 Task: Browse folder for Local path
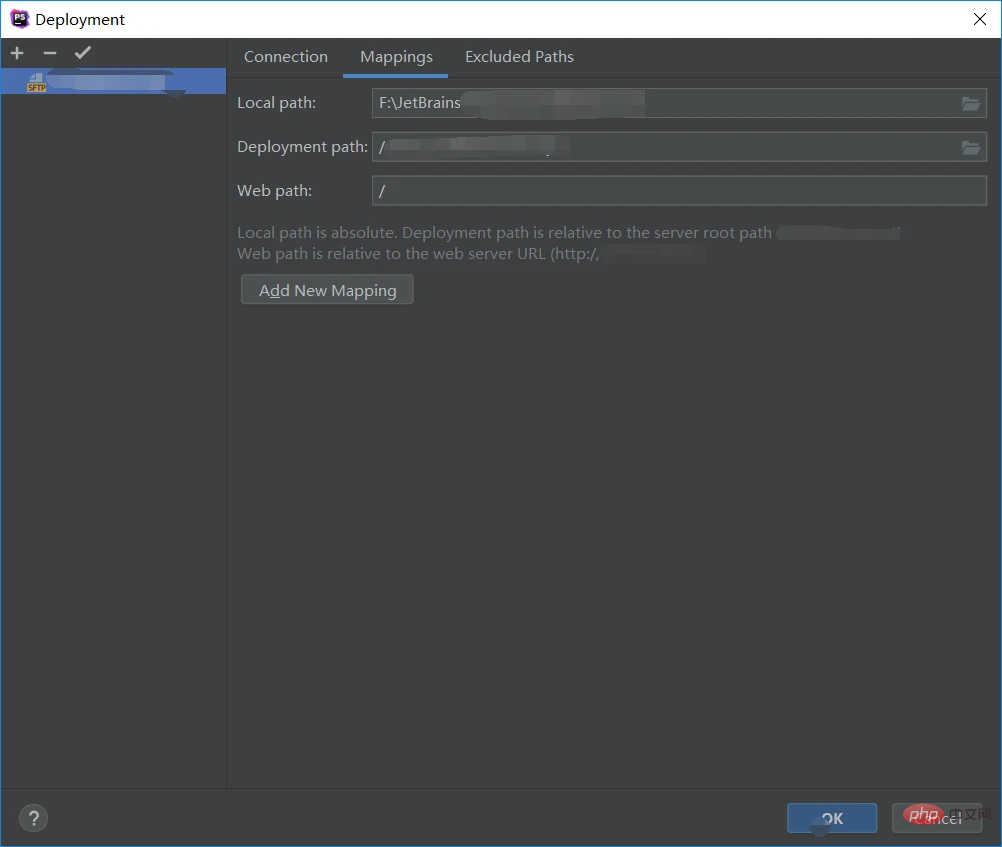[x=970, y=103]
